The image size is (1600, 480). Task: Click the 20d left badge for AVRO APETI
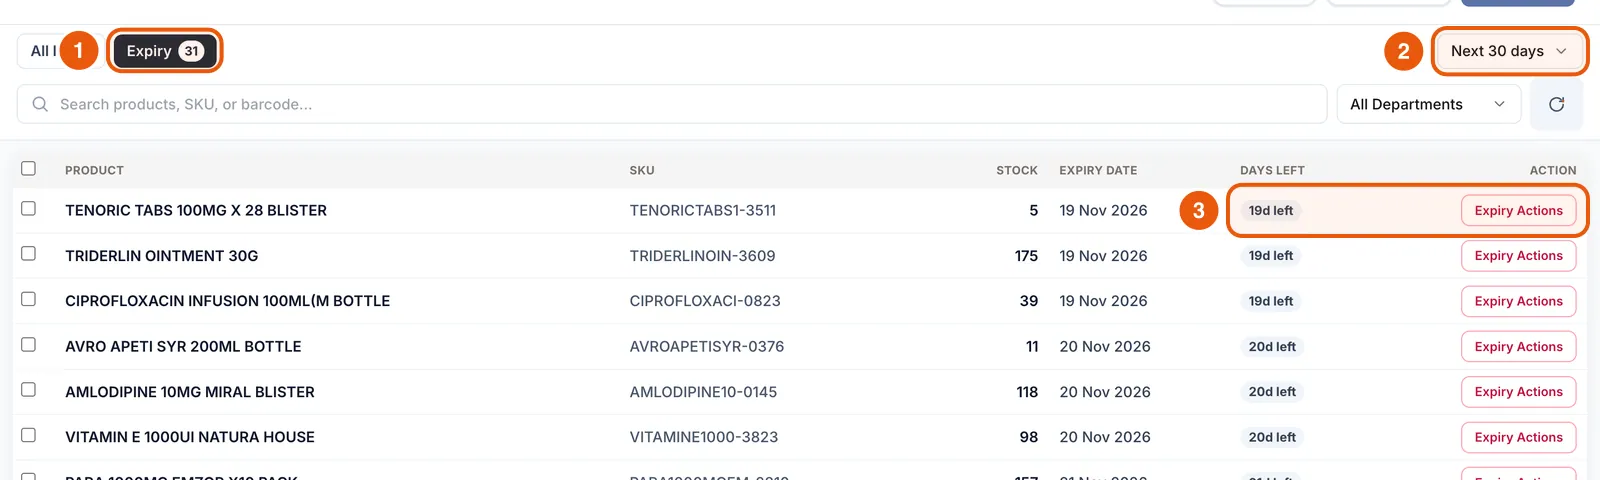click(1272, 347)
